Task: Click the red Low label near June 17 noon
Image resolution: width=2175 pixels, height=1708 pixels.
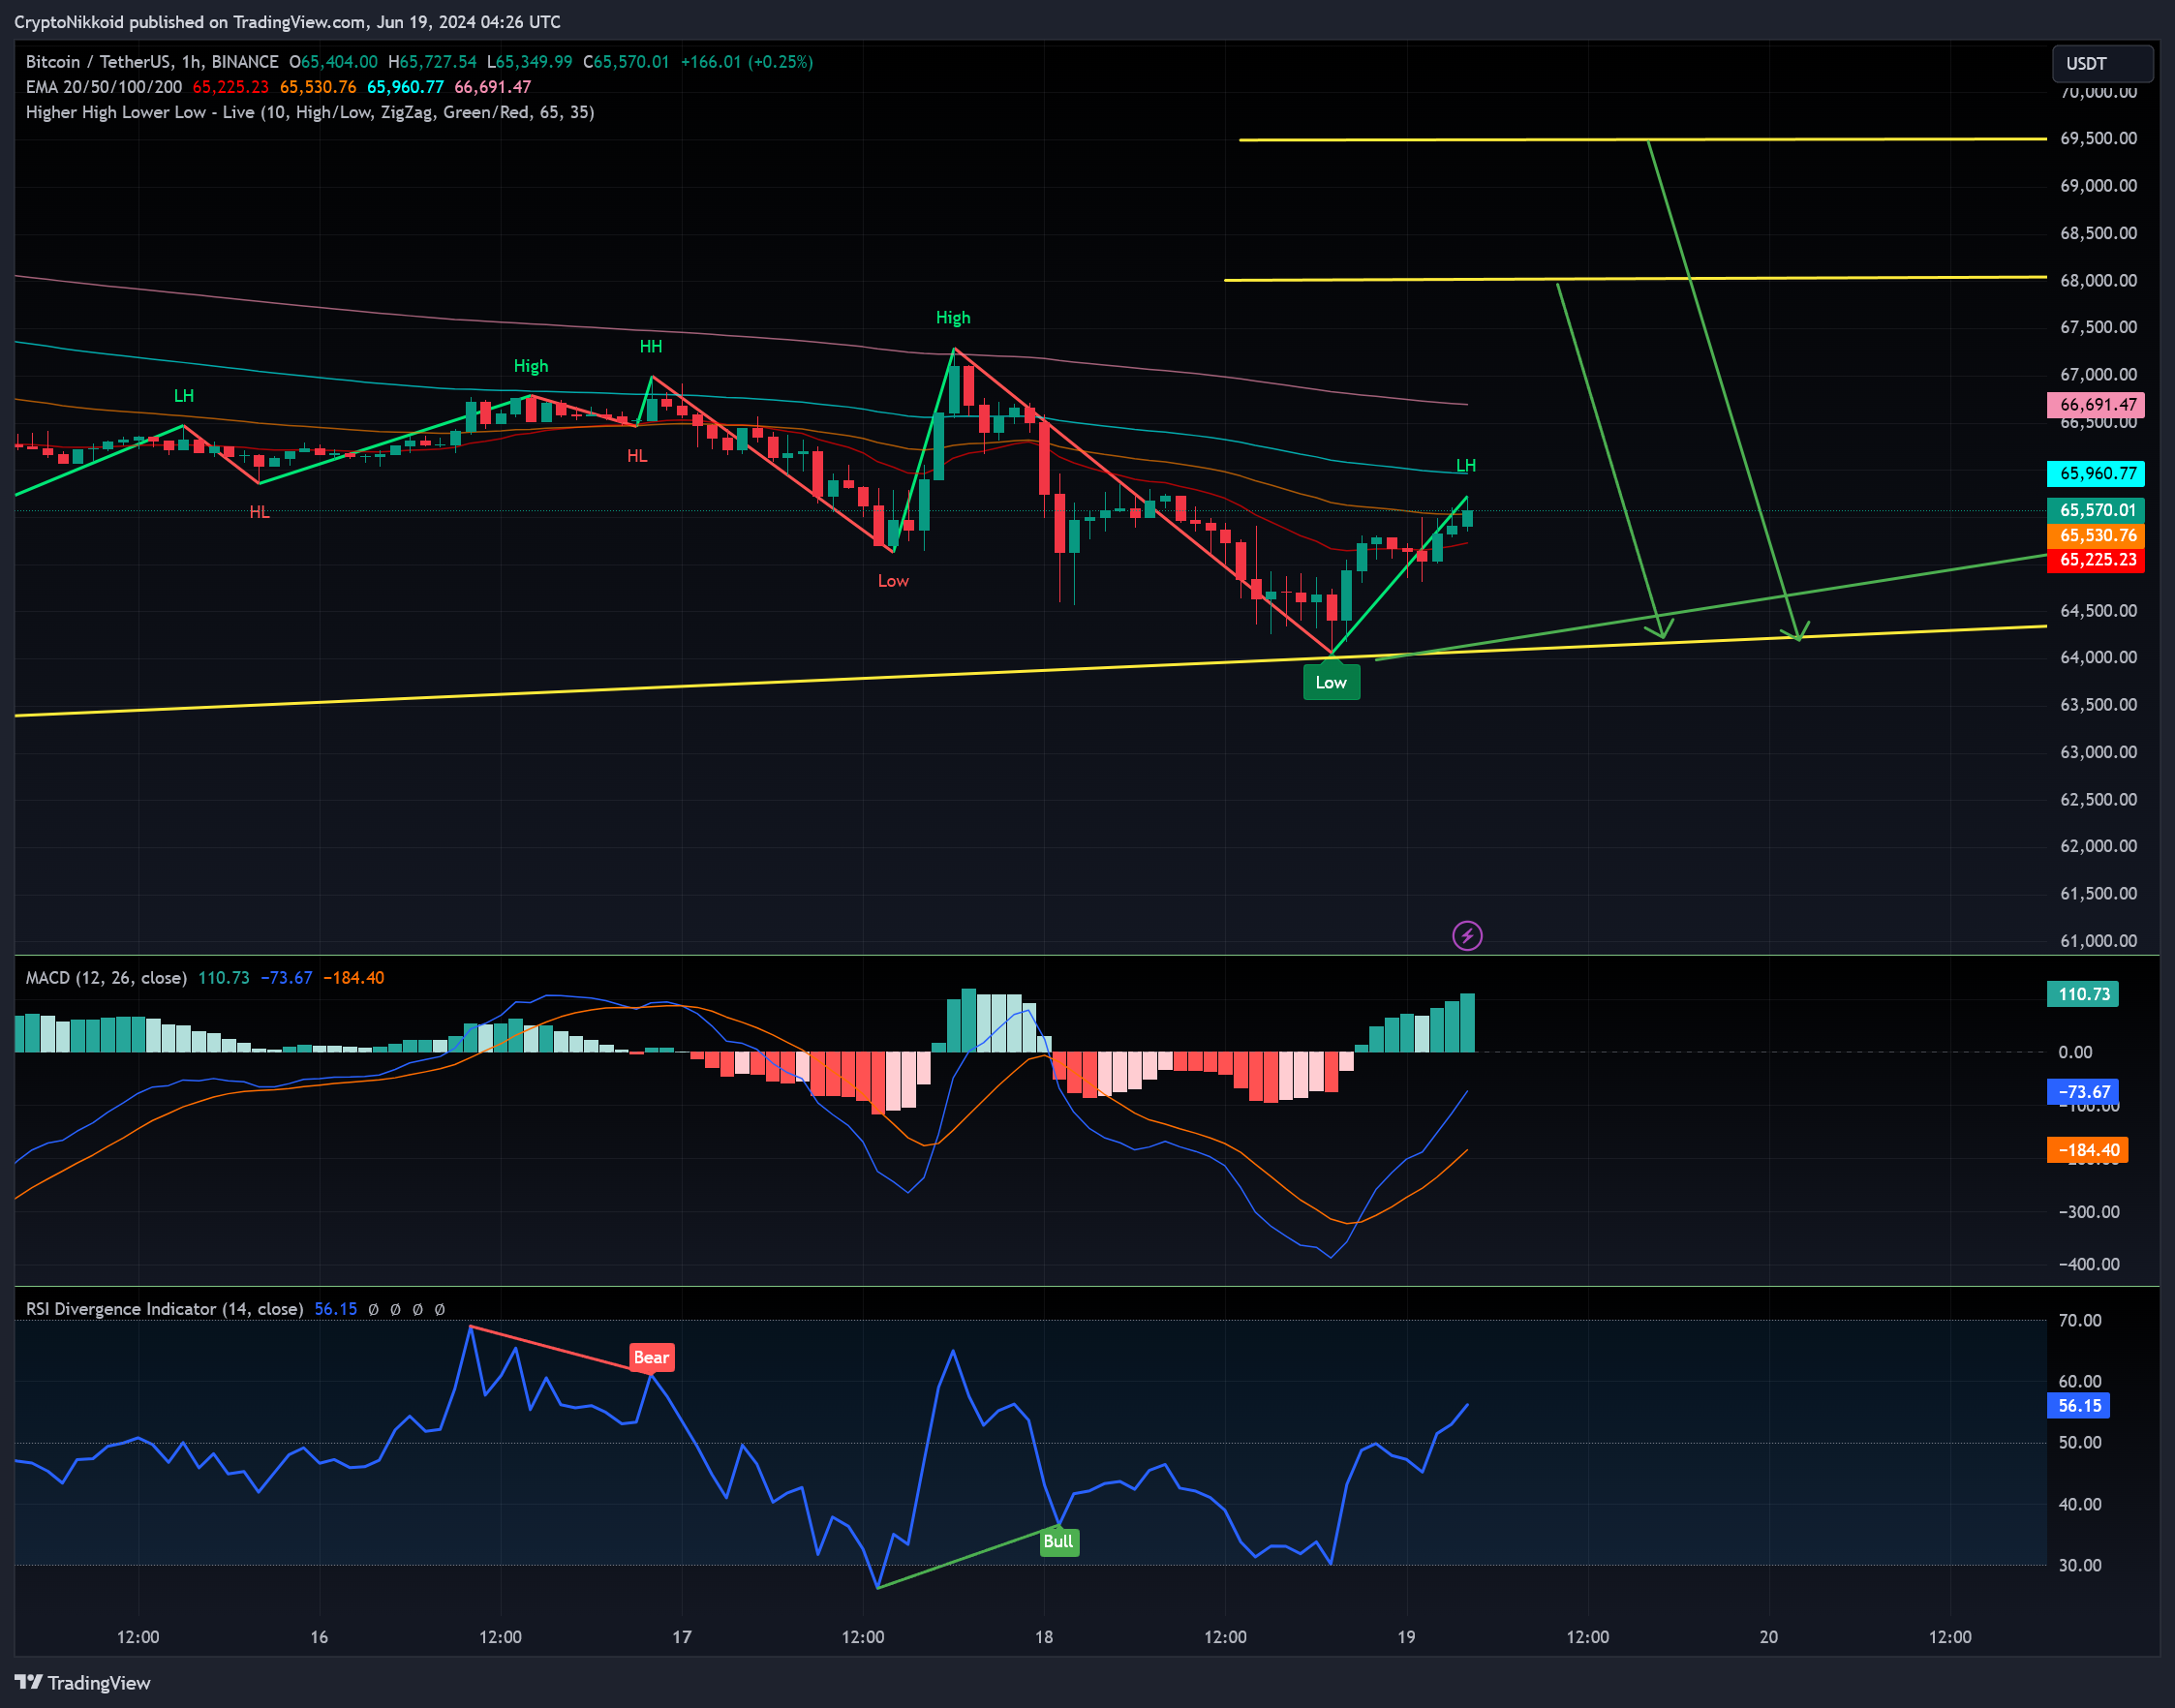Action: coord(893,581)
